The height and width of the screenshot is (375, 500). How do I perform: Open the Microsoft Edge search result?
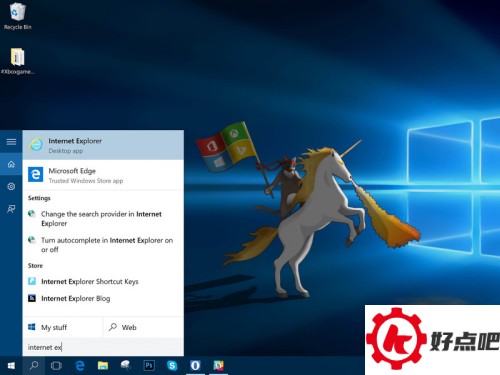(103, 175)
